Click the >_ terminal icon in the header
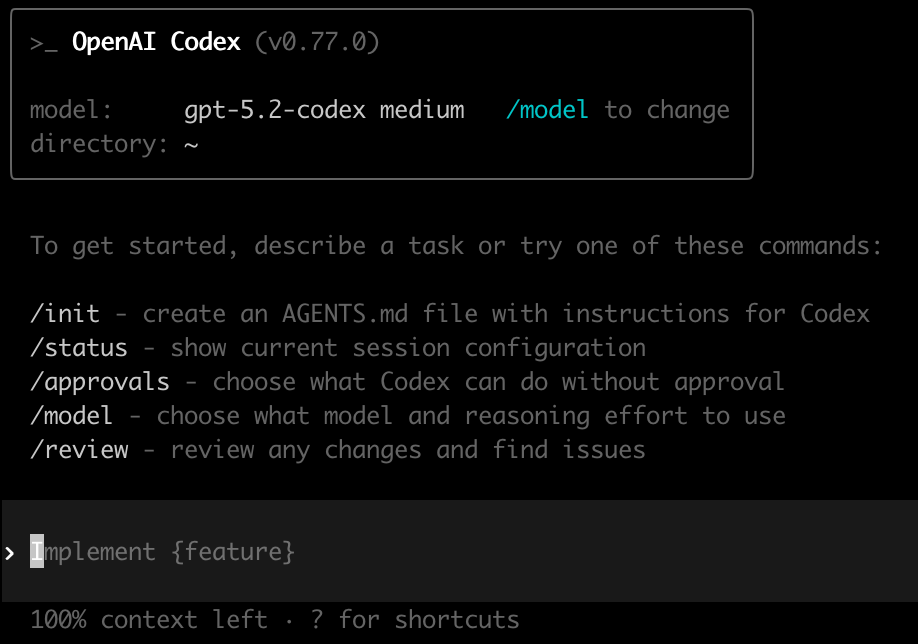 click(44, 42)
